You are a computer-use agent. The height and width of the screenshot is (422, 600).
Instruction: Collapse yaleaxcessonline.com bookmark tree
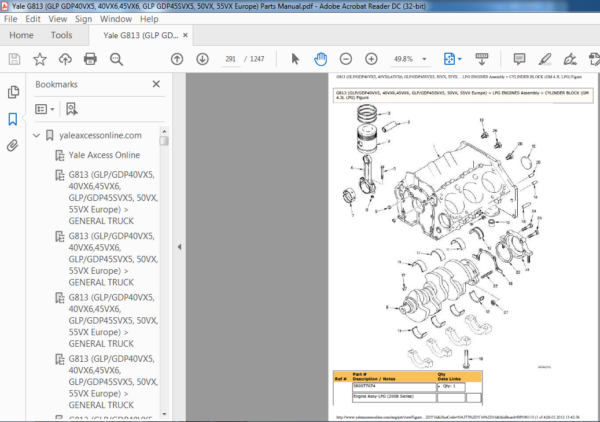click(x=36, y=135)
